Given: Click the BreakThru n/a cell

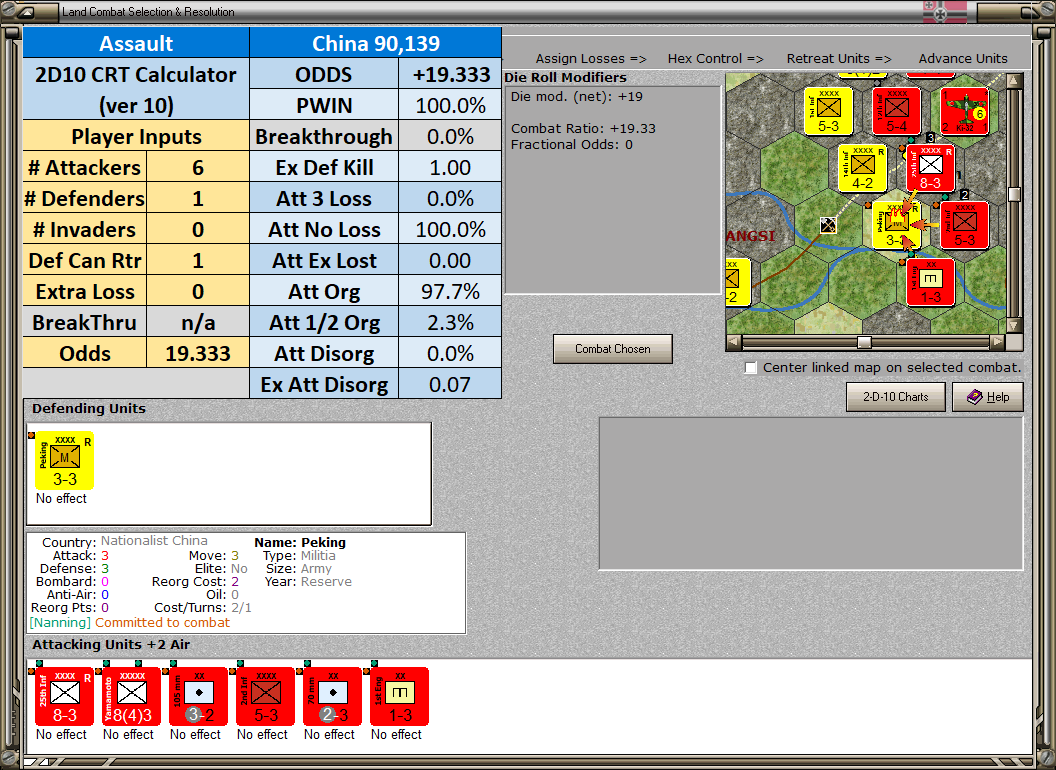Looking at the screenshot, I should click(198, 322).
